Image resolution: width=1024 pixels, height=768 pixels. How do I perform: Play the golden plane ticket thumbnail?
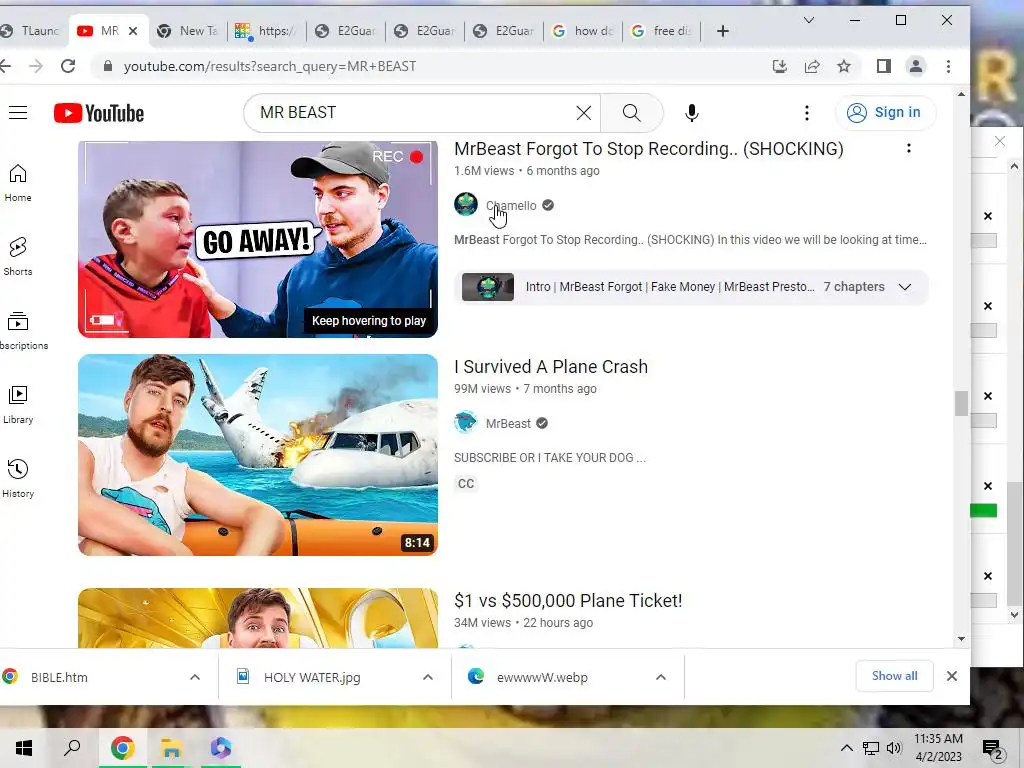point(257,618)
